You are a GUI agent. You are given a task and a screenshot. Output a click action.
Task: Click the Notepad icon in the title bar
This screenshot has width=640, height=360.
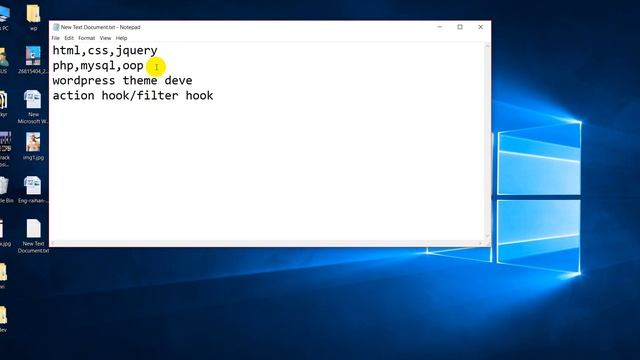click(x=56, y=27)
